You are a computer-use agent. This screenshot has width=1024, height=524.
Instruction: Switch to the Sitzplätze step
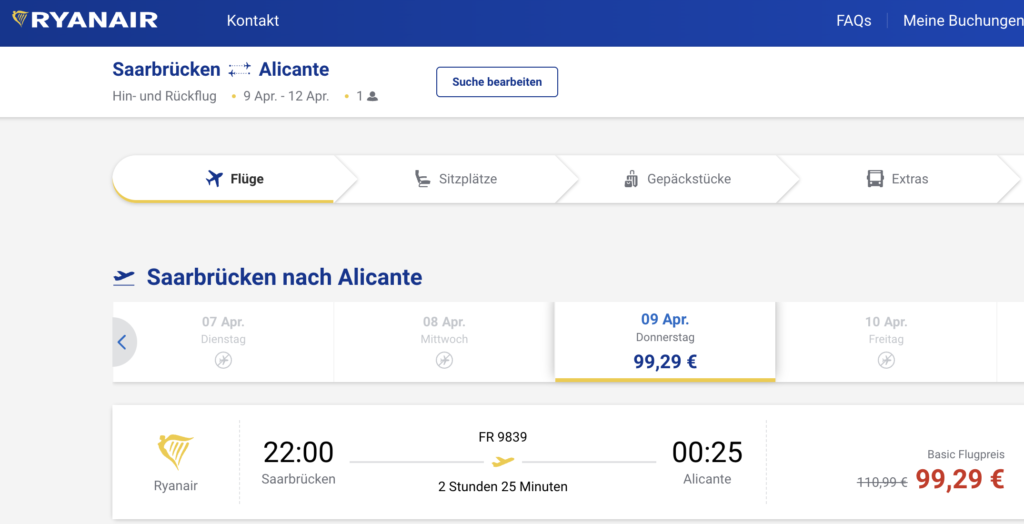click(x=456, y=179)
